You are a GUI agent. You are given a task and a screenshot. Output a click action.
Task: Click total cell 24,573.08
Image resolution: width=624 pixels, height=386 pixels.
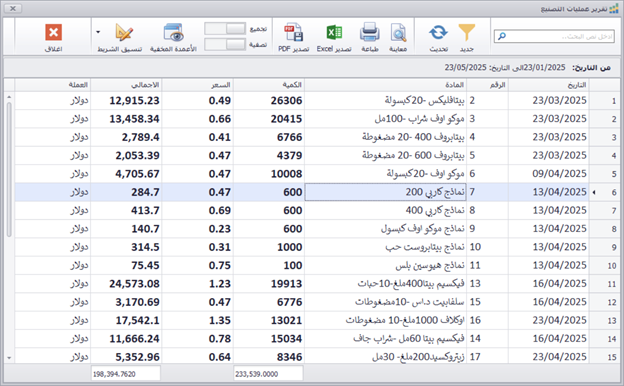pos(126,283)
